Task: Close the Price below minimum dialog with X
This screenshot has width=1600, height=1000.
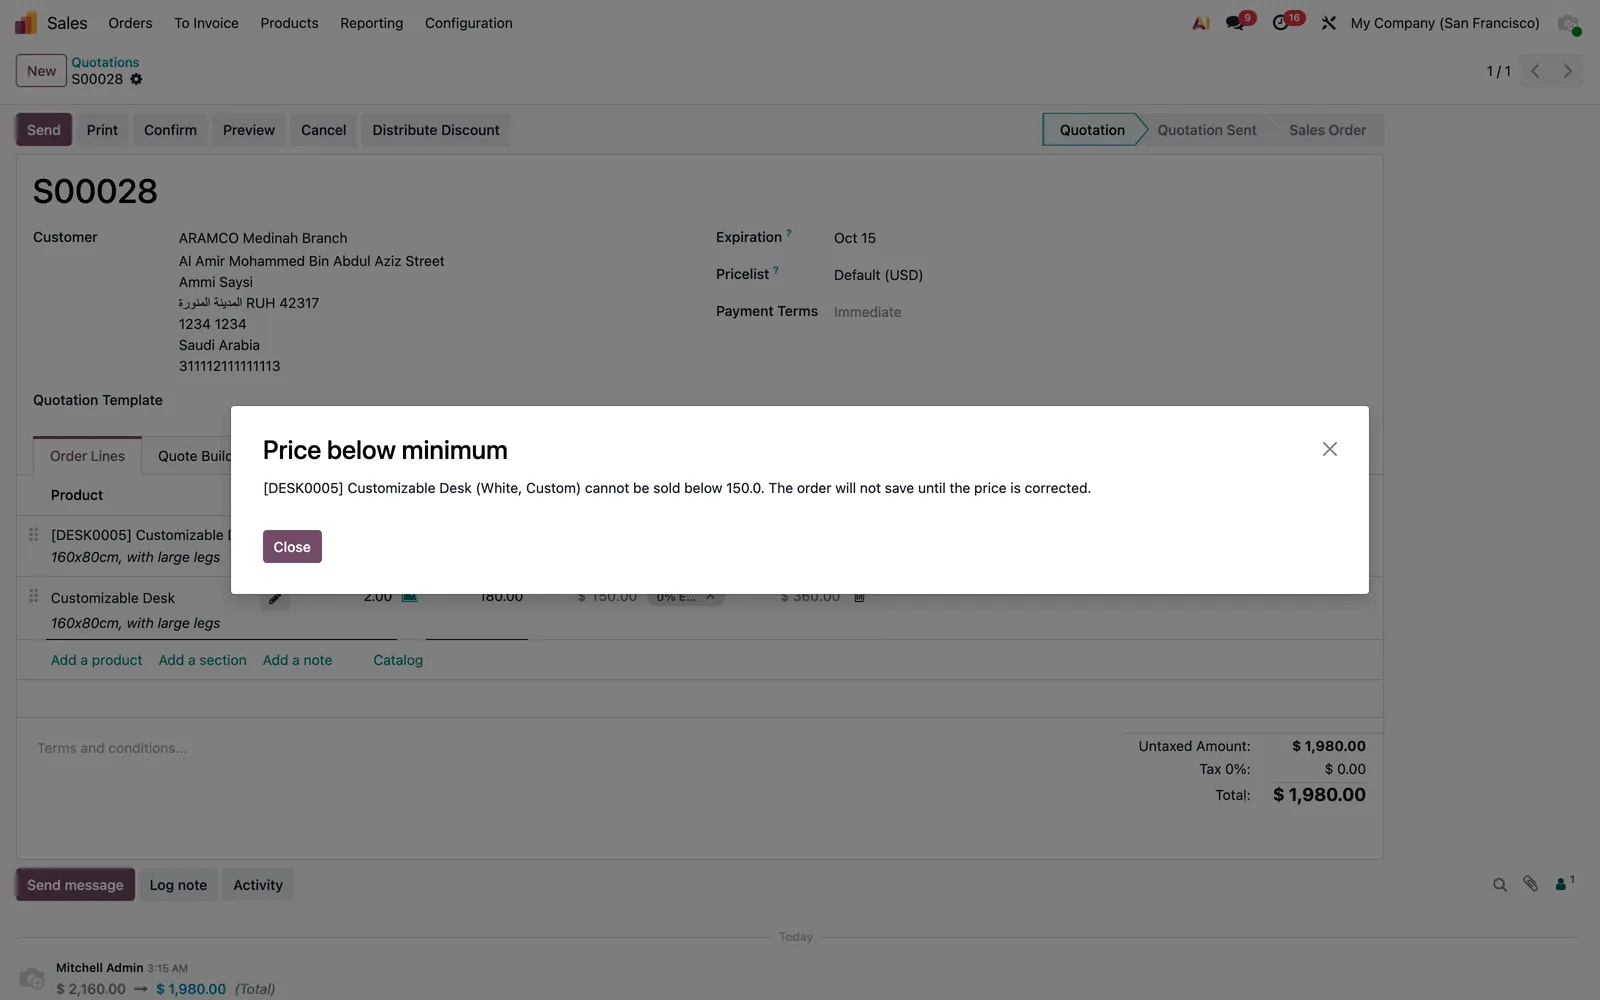Action: pyautogui.click(x=1329, y=449)
